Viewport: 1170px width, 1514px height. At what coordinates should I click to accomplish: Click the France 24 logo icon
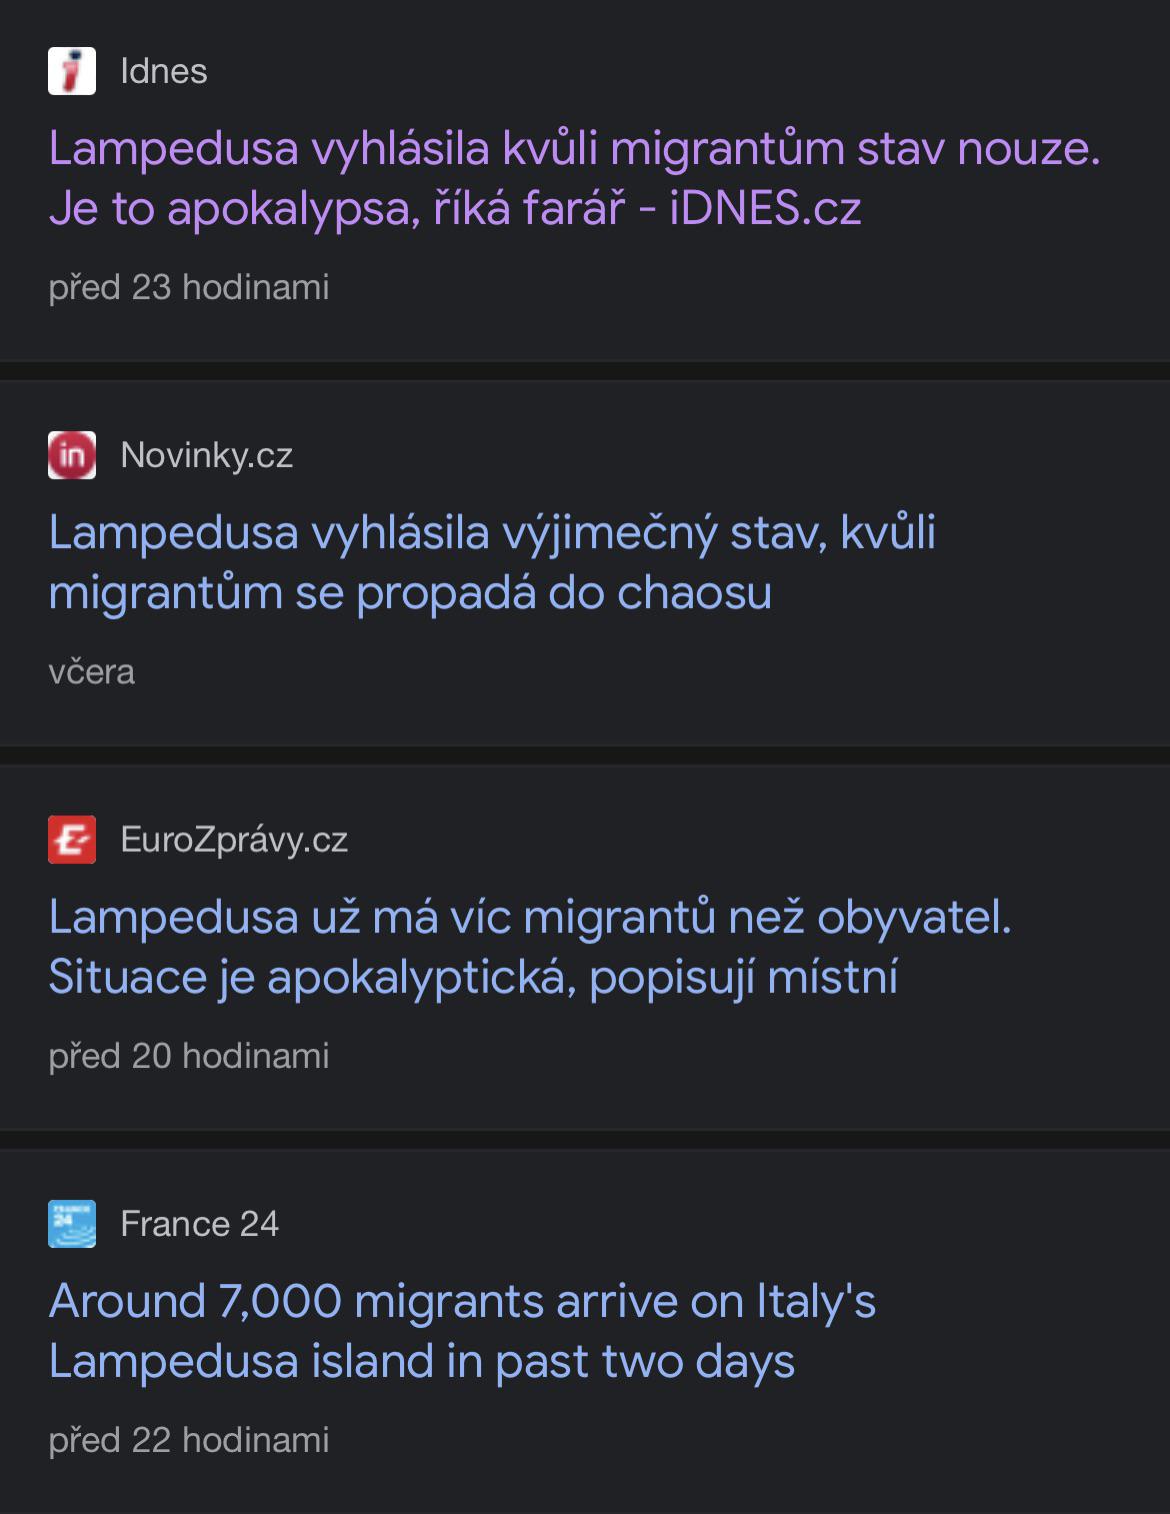coord(72,1223)
